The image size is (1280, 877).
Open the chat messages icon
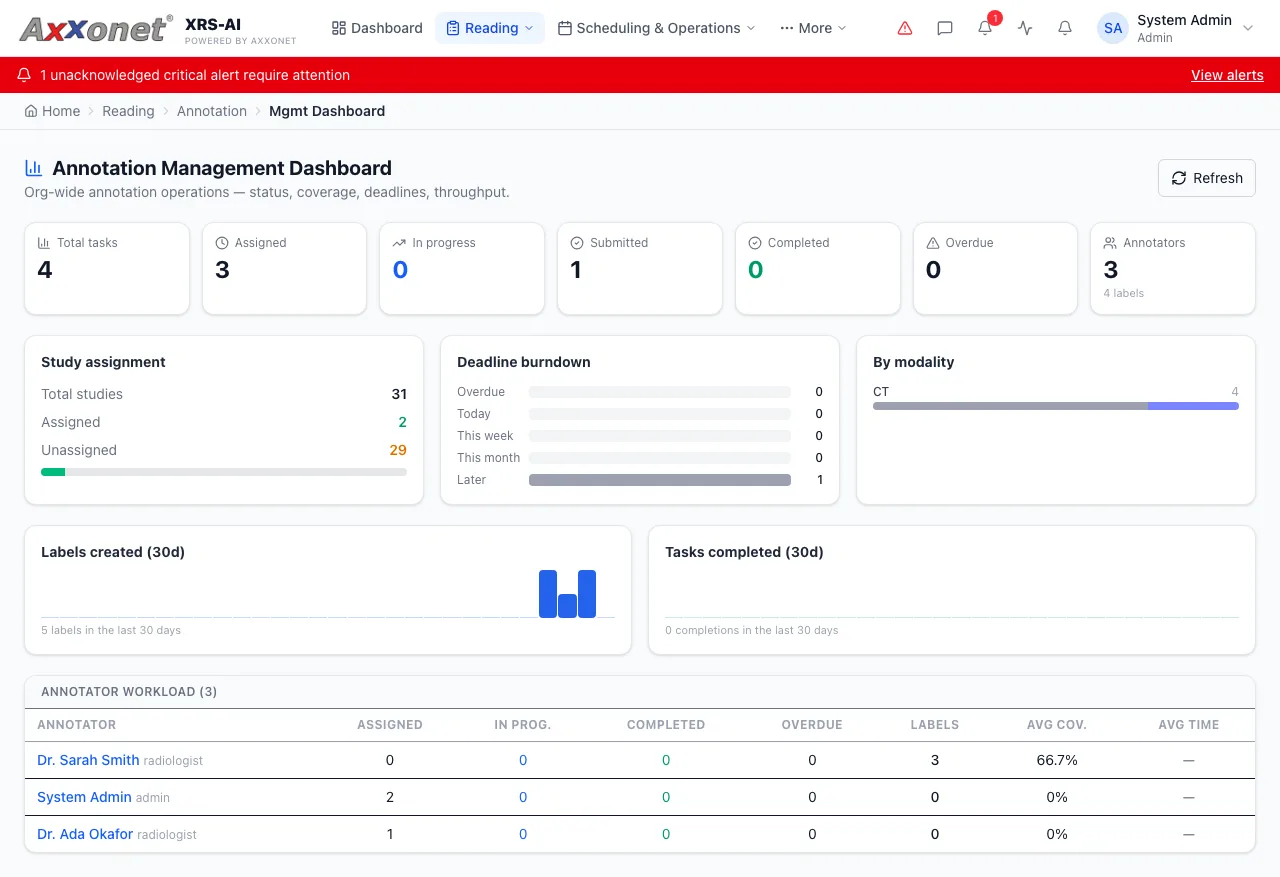[x=945, y=28]
